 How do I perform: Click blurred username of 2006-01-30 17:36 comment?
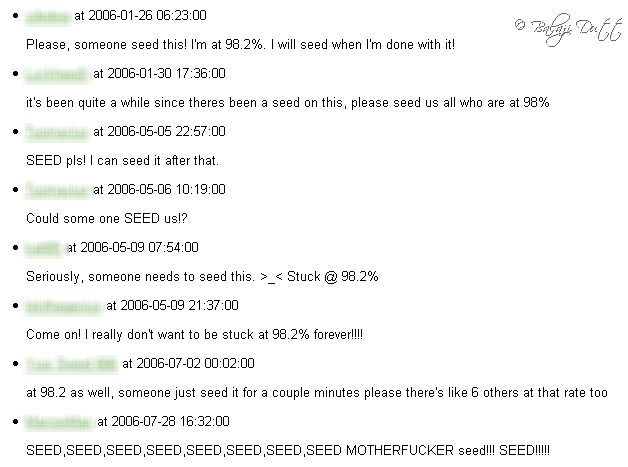(56, 74)
